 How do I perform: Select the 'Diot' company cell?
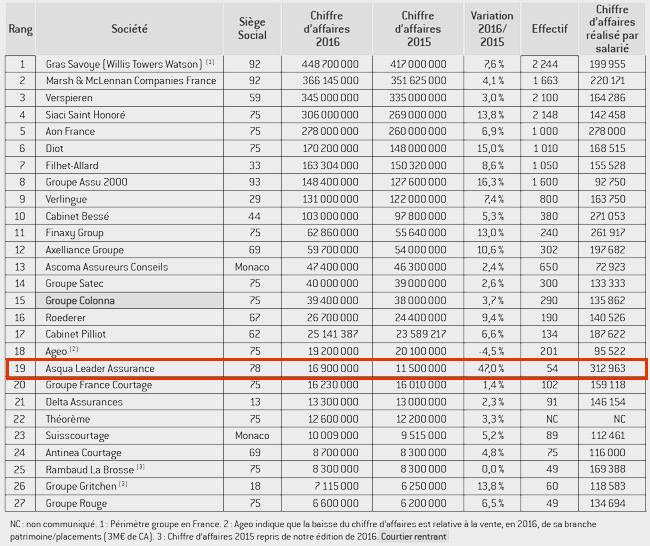pos(129,148)
